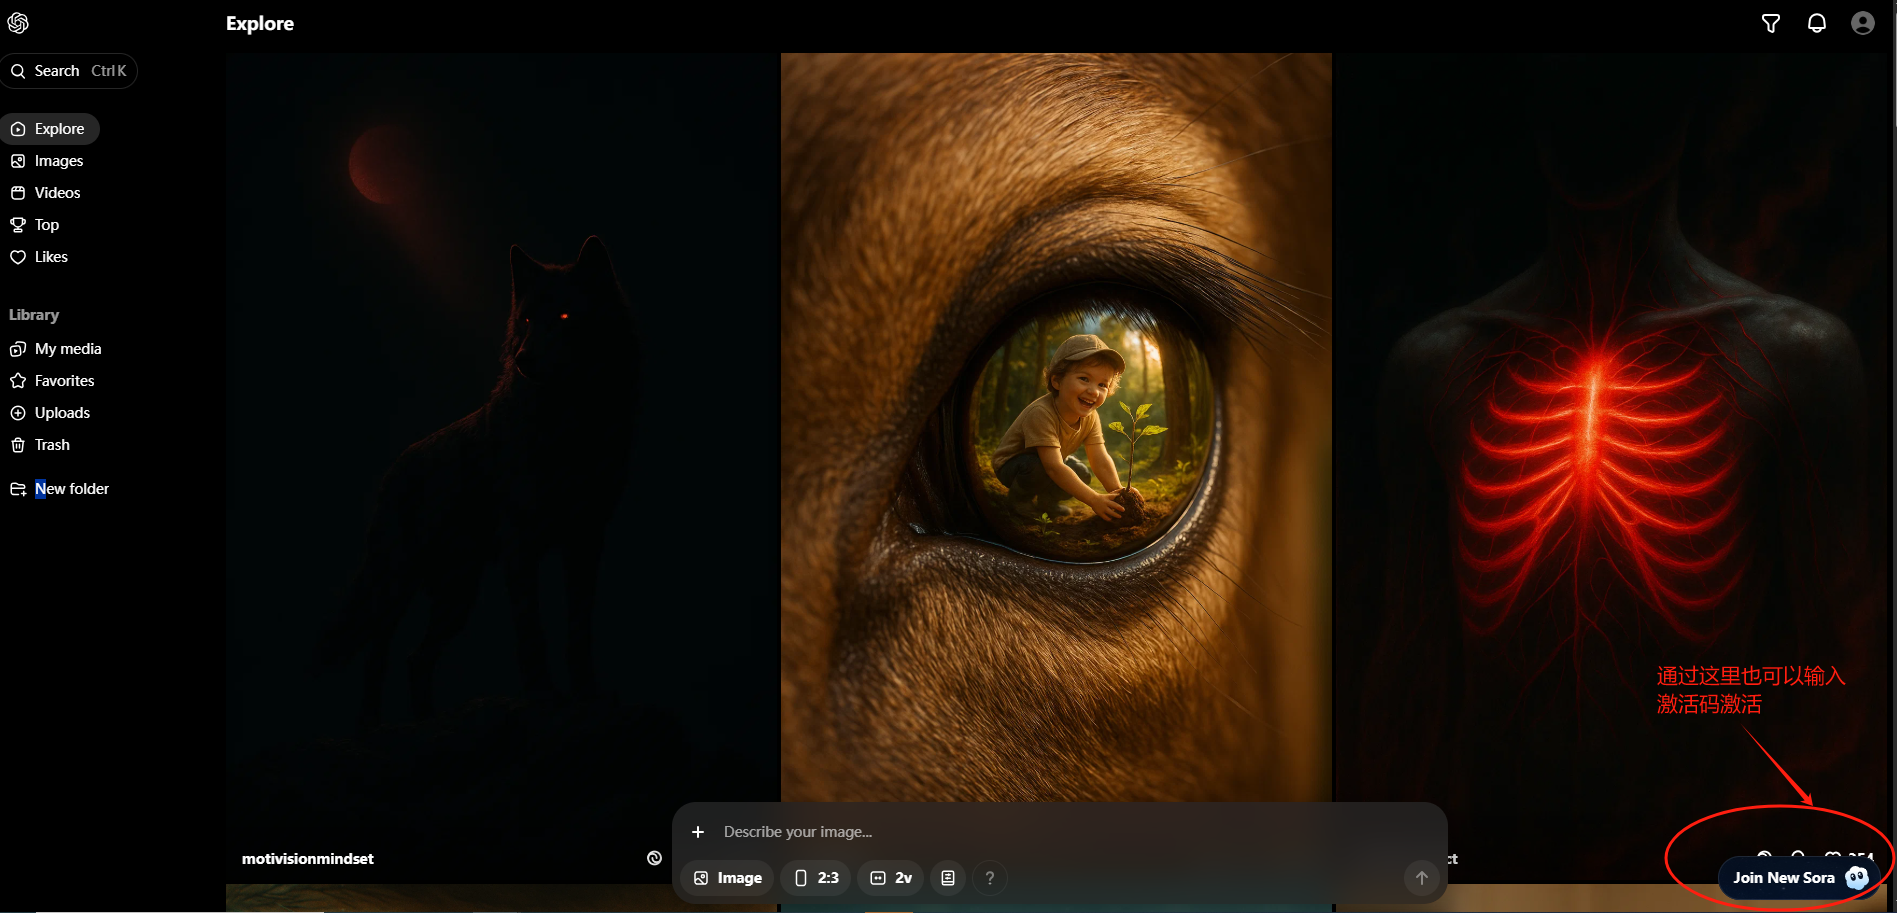Image resolution: width=1897 pixels, height=913 pixels.
Task: Open My media library
Action: [67, 349]
